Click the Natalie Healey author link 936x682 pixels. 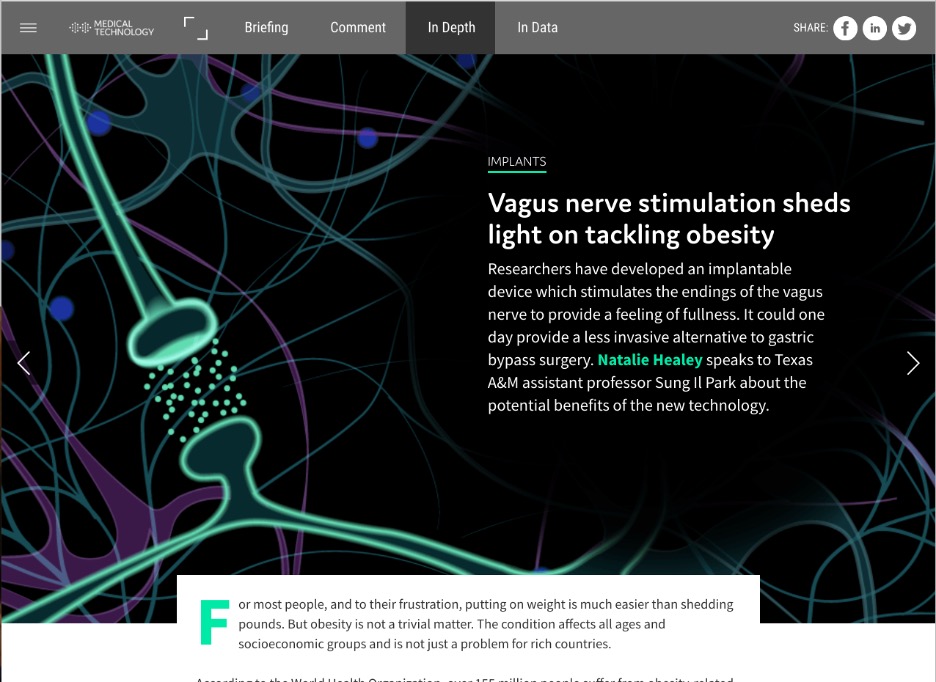click(x=649, y=360)
